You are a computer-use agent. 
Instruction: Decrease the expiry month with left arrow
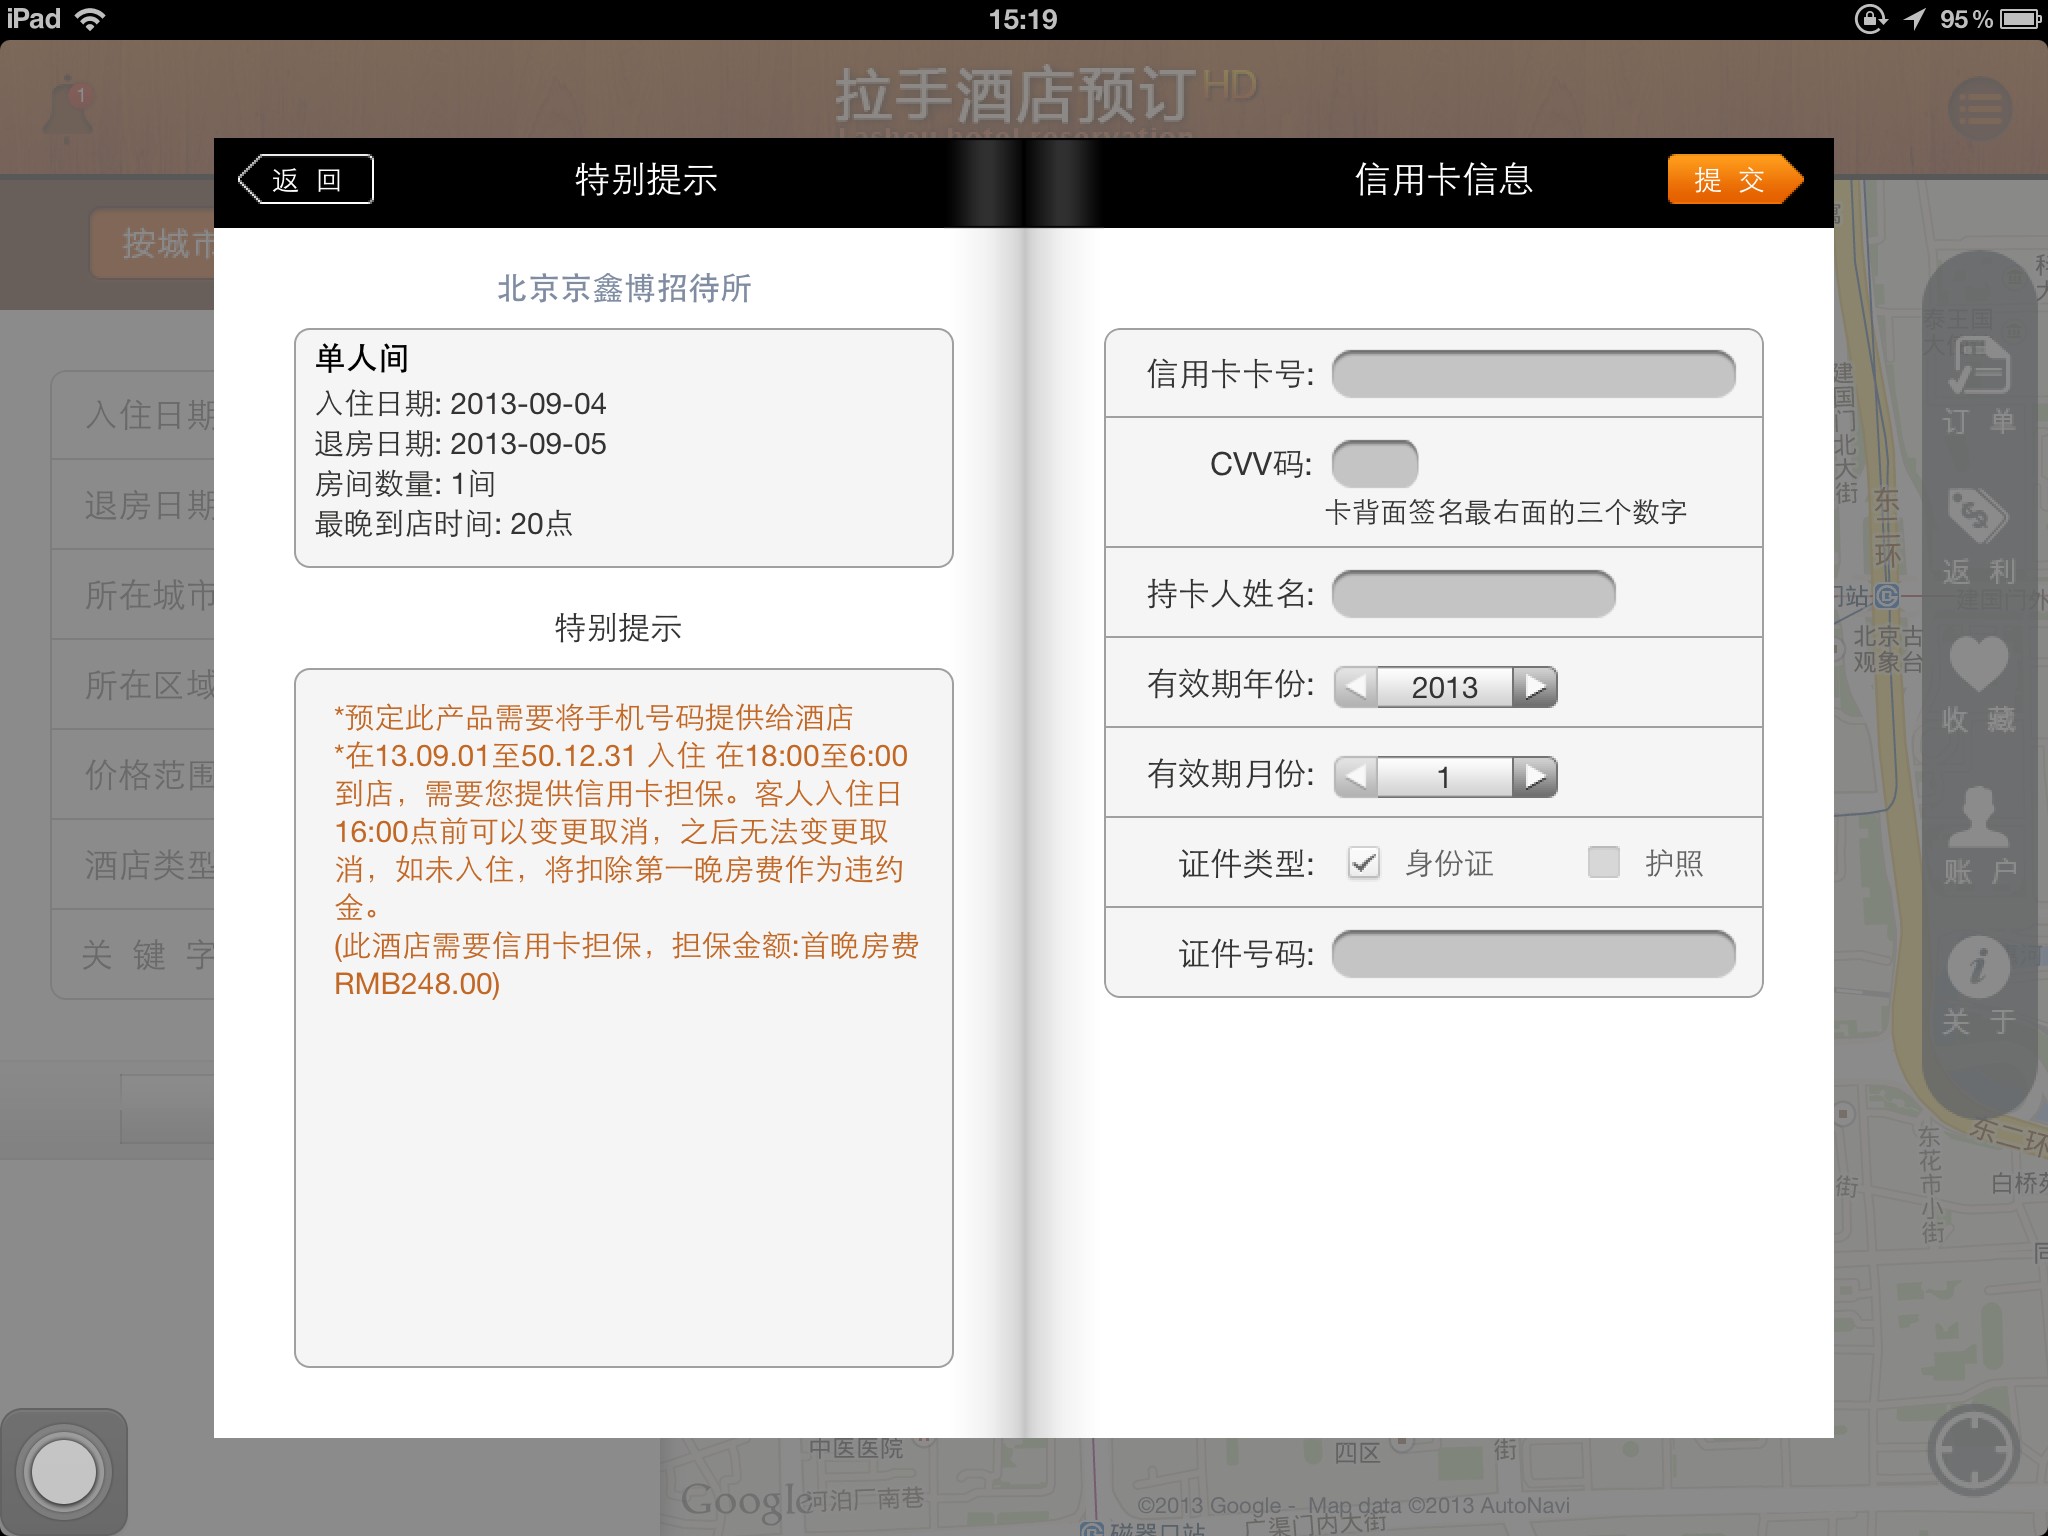[1356, 777]
